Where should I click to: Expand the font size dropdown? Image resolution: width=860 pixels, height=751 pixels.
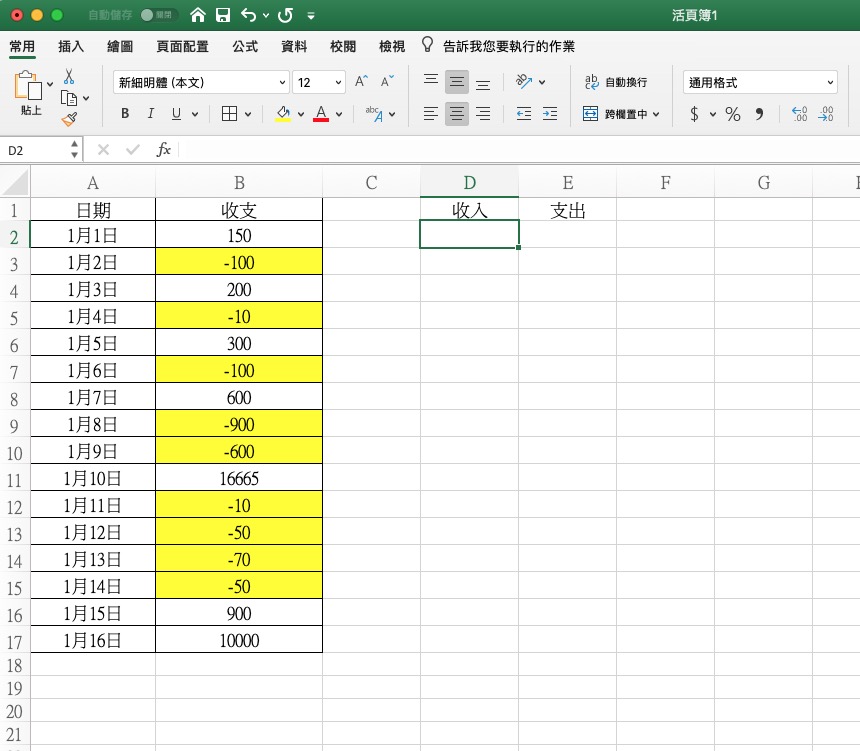338,82
